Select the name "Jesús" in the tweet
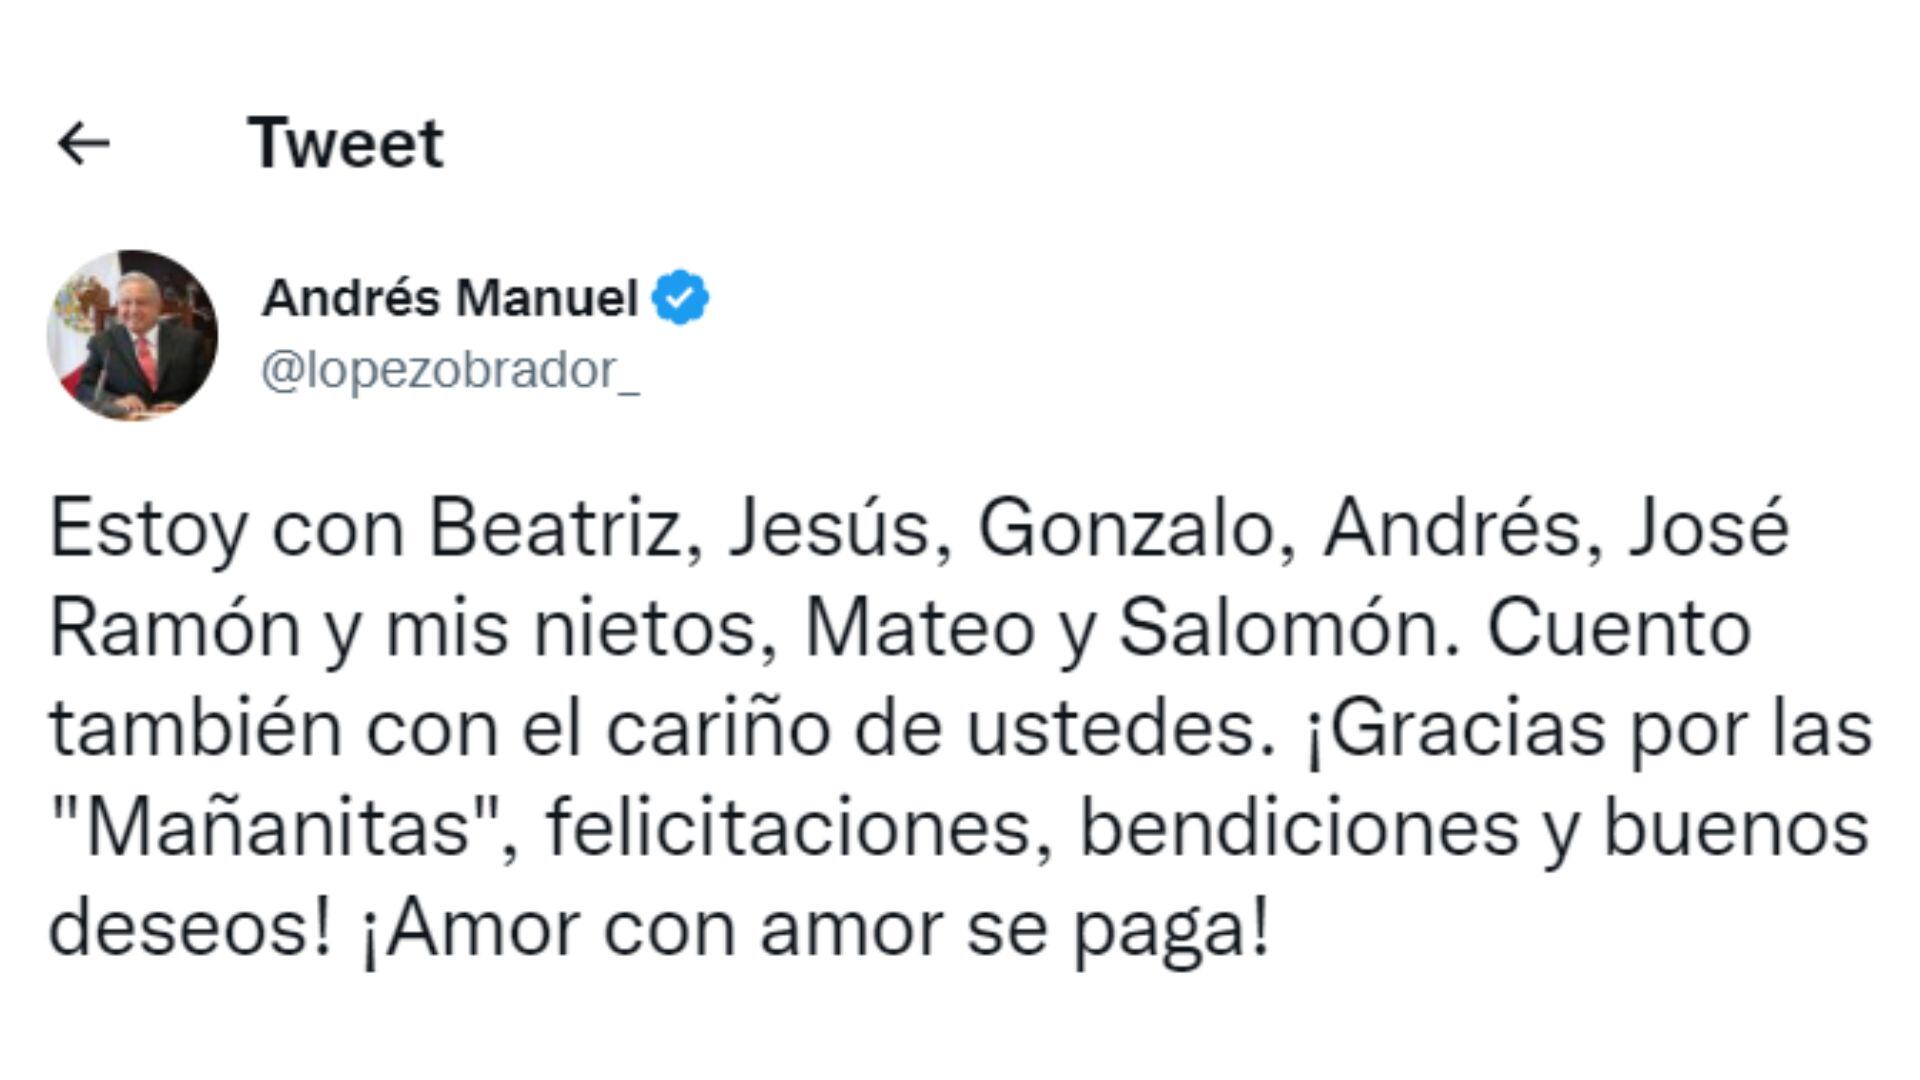Image resolution: width=1920 pixels, height=1080 pixels. point(829,528)
